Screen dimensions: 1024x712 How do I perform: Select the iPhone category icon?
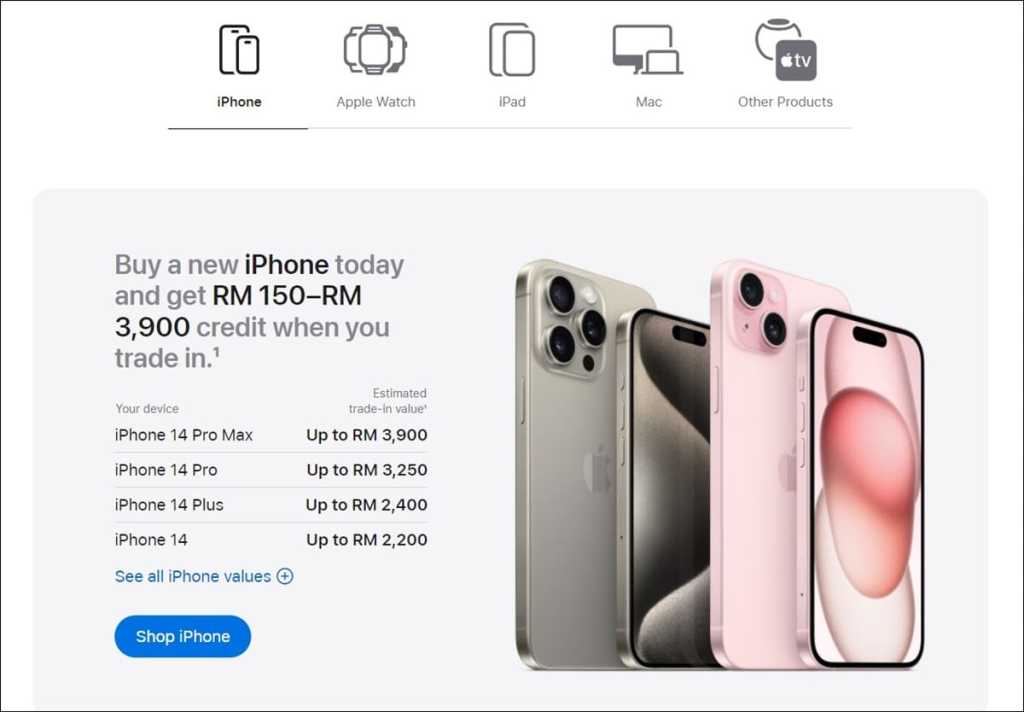[239, 50]
